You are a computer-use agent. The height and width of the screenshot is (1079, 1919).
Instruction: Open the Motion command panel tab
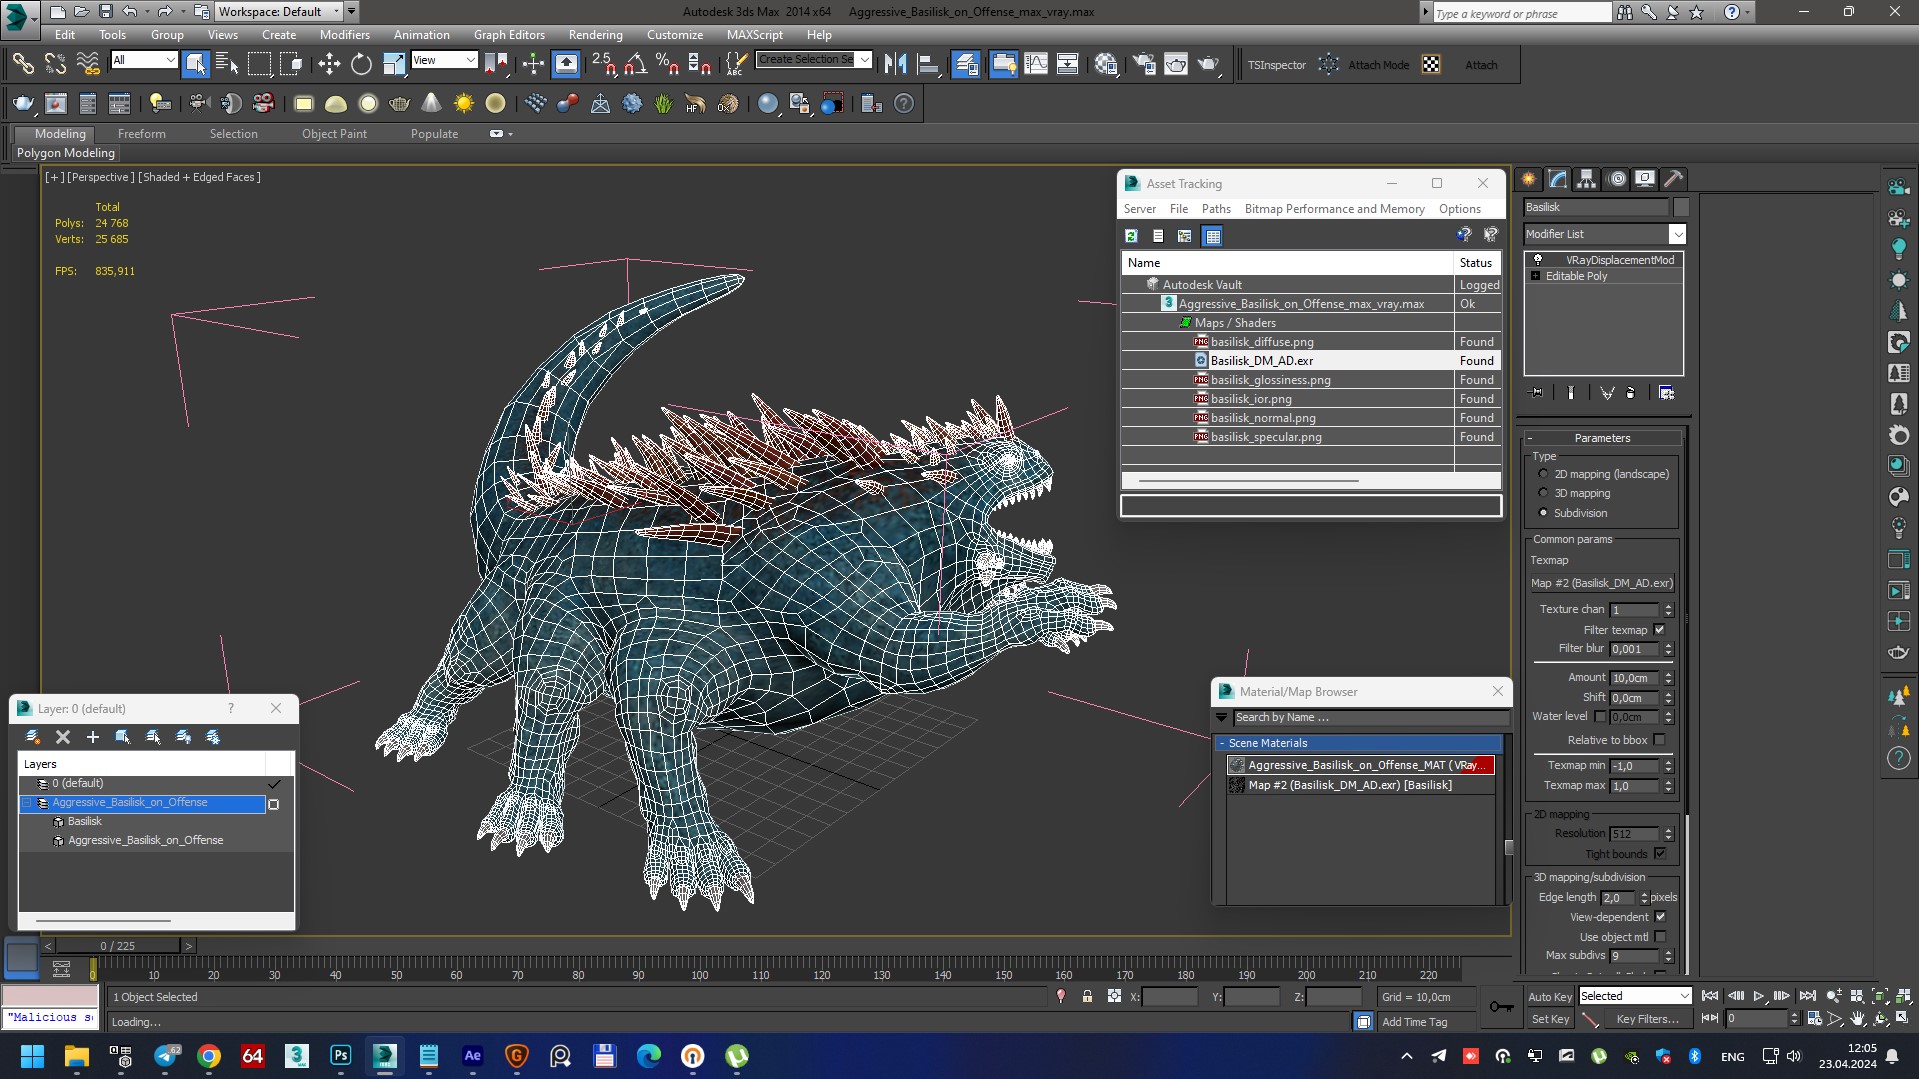(1616, 179)
